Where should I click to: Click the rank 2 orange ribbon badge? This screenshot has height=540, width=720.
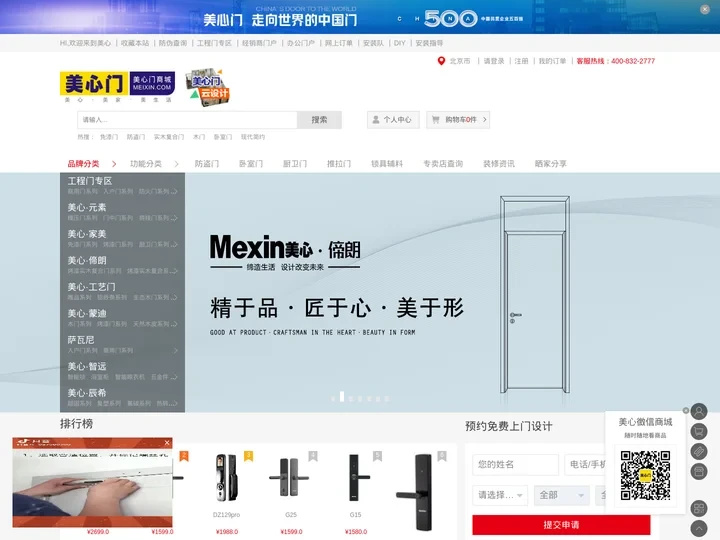click(184, 456)
